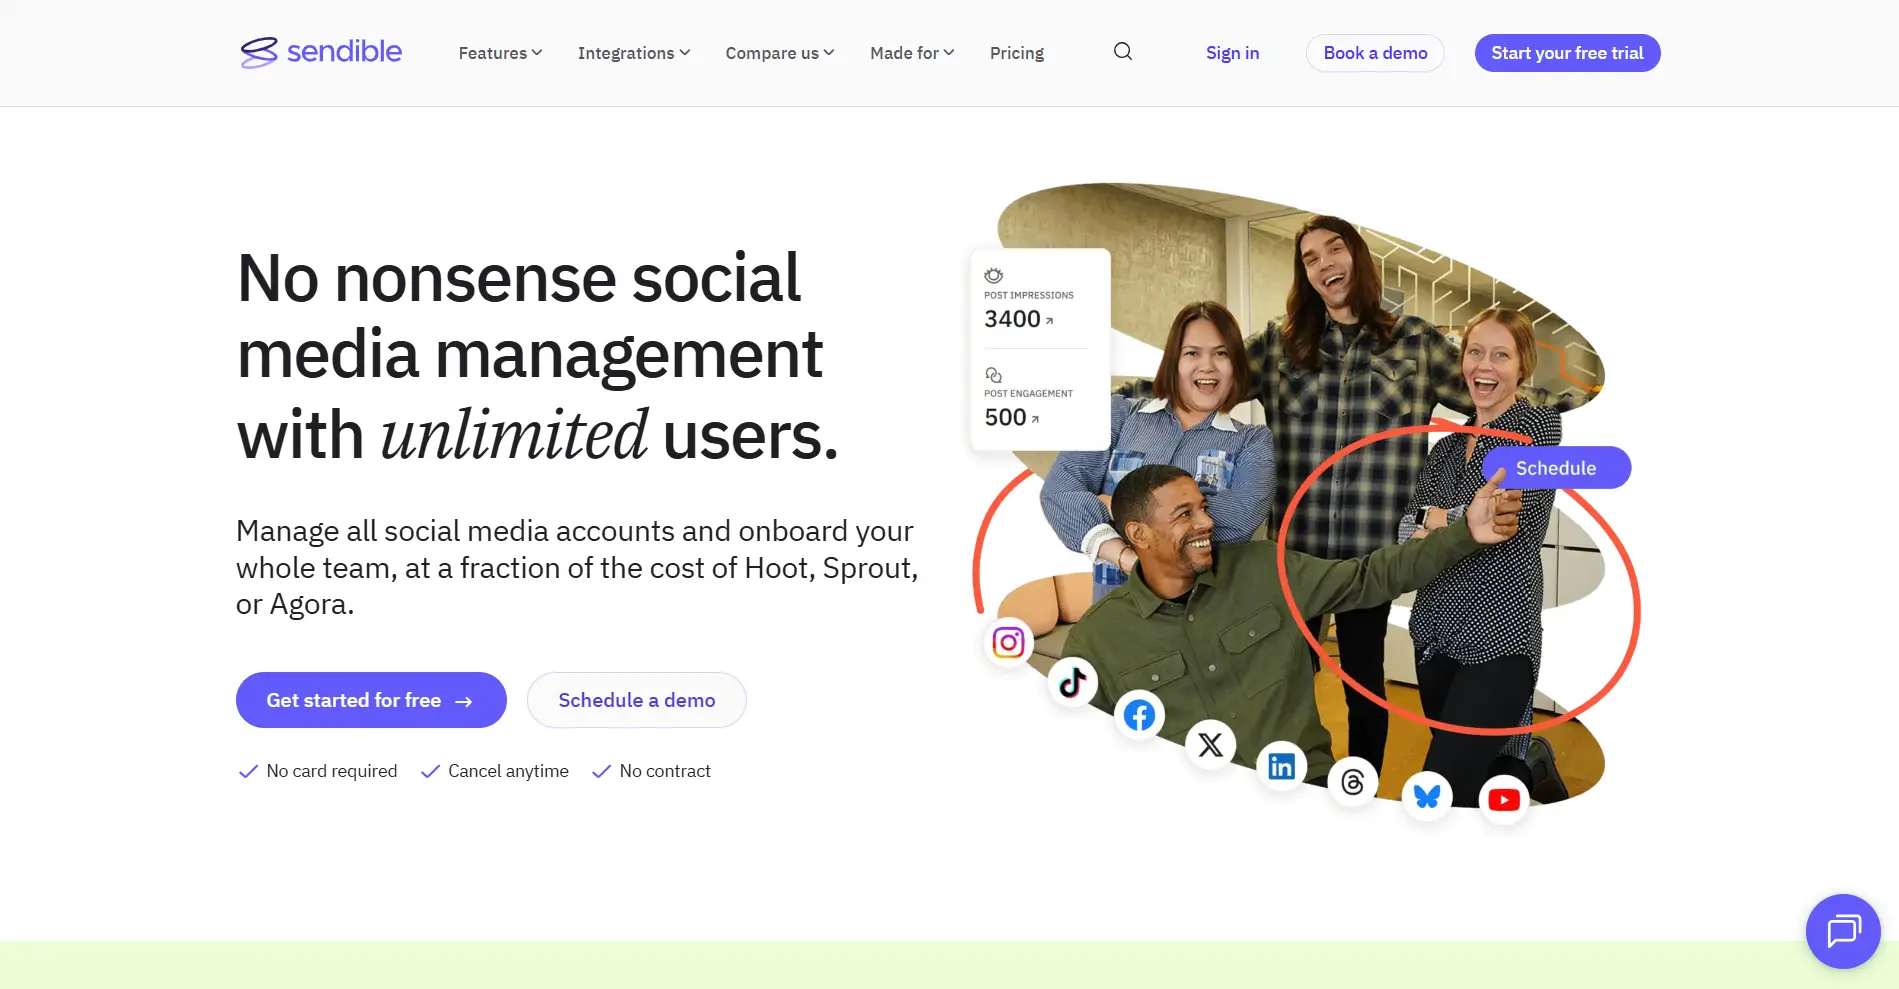Click the post engagement chat icon
The height and width of the screenshot is (989, 1899).
994,375
